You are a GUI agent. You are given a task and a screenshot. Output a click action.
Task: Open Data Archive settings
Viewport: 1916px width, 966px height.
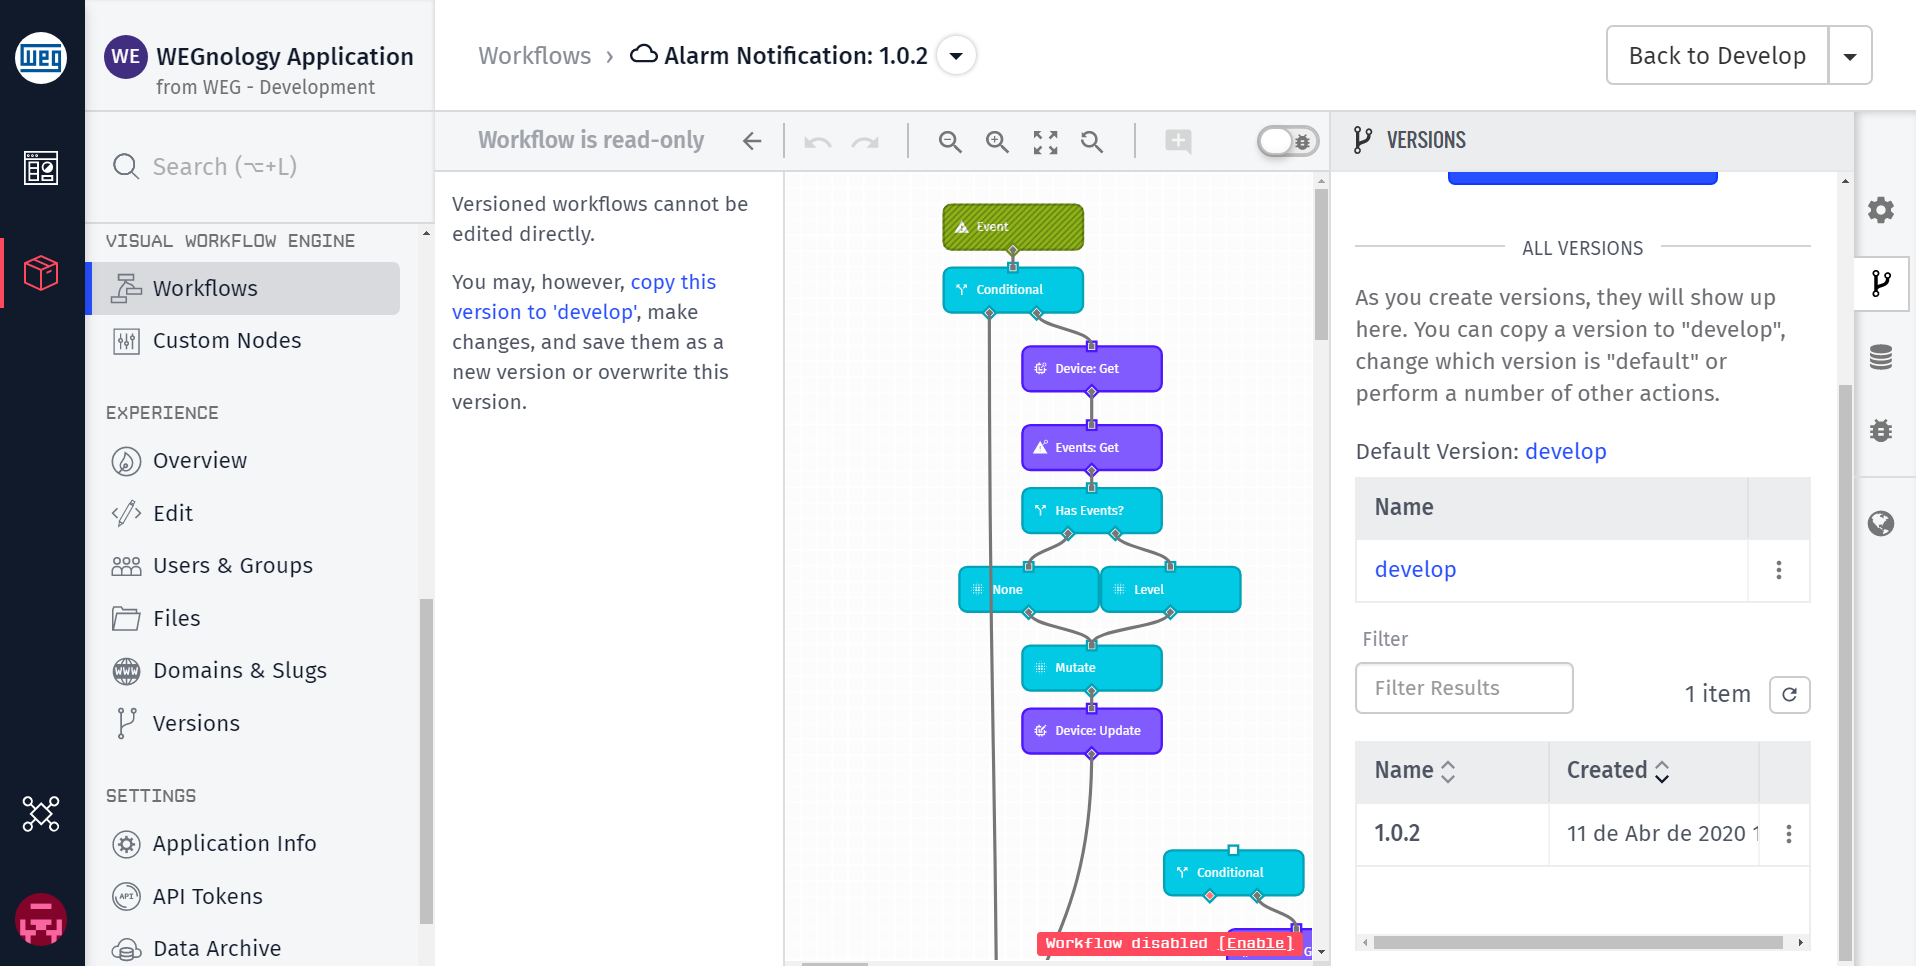[x=217, y=949]
